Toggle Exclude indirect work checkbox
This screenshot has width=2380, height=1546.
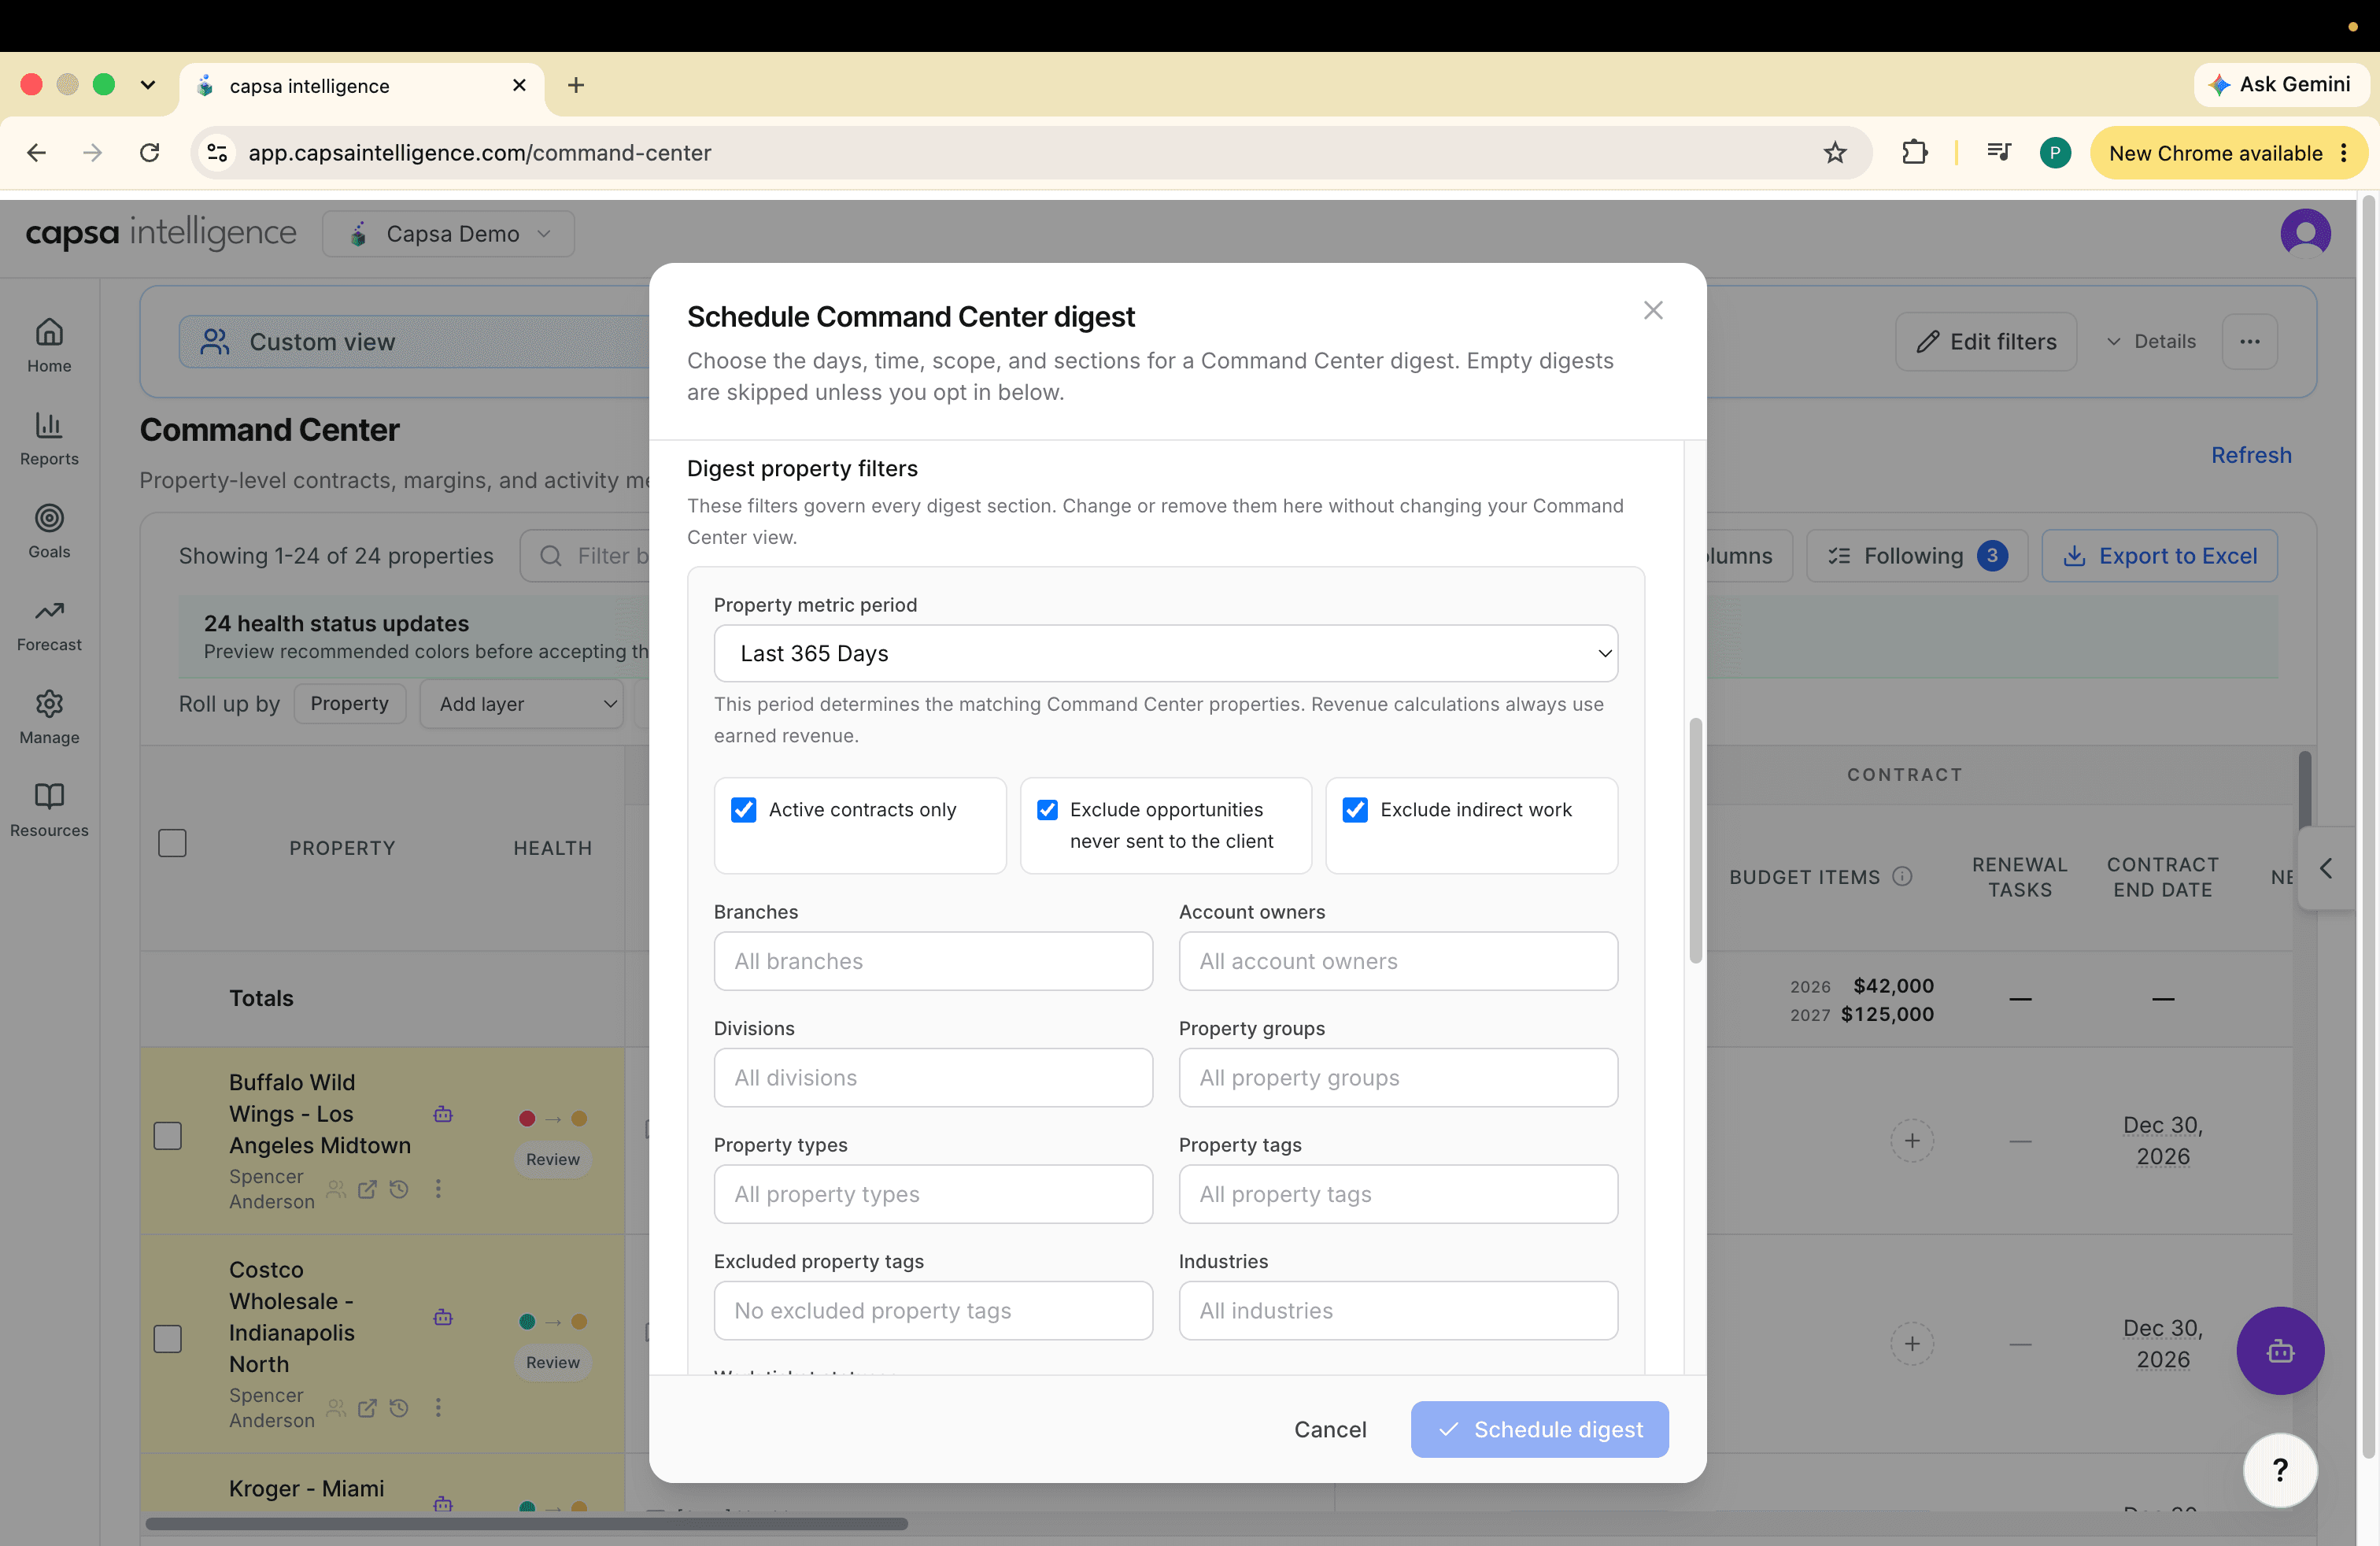pos(1355,809)
